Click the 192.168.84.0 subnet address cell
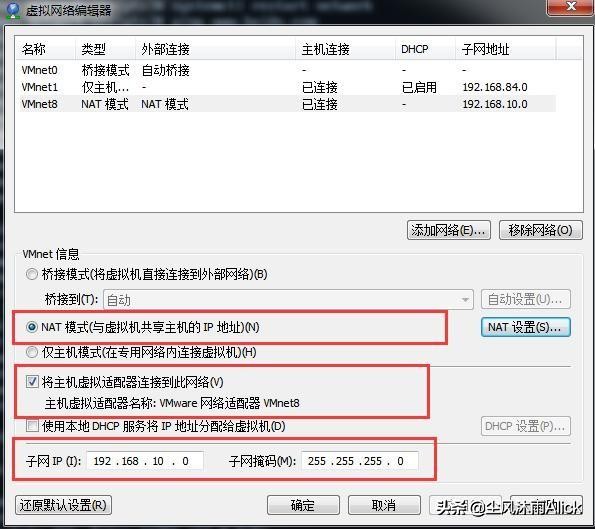Image resolution: width=595 pixels, height=529 pixels. click(x=495, y=87)
